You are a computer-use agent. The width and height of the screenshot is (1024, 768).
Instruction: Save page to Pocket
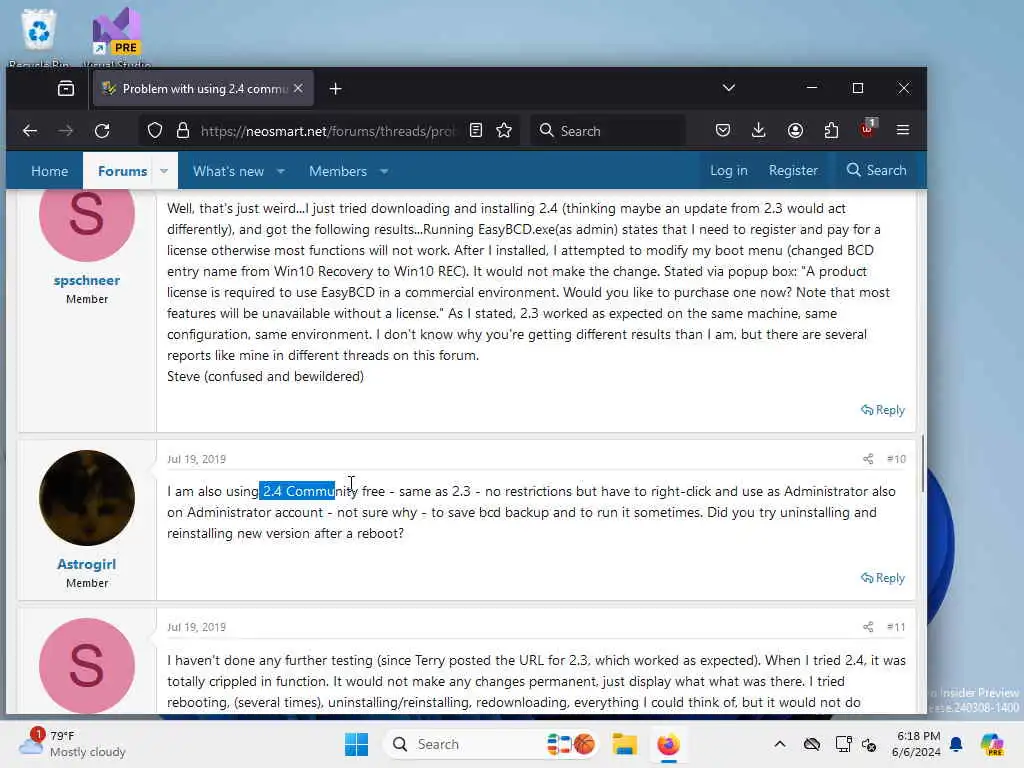(722, 131)
